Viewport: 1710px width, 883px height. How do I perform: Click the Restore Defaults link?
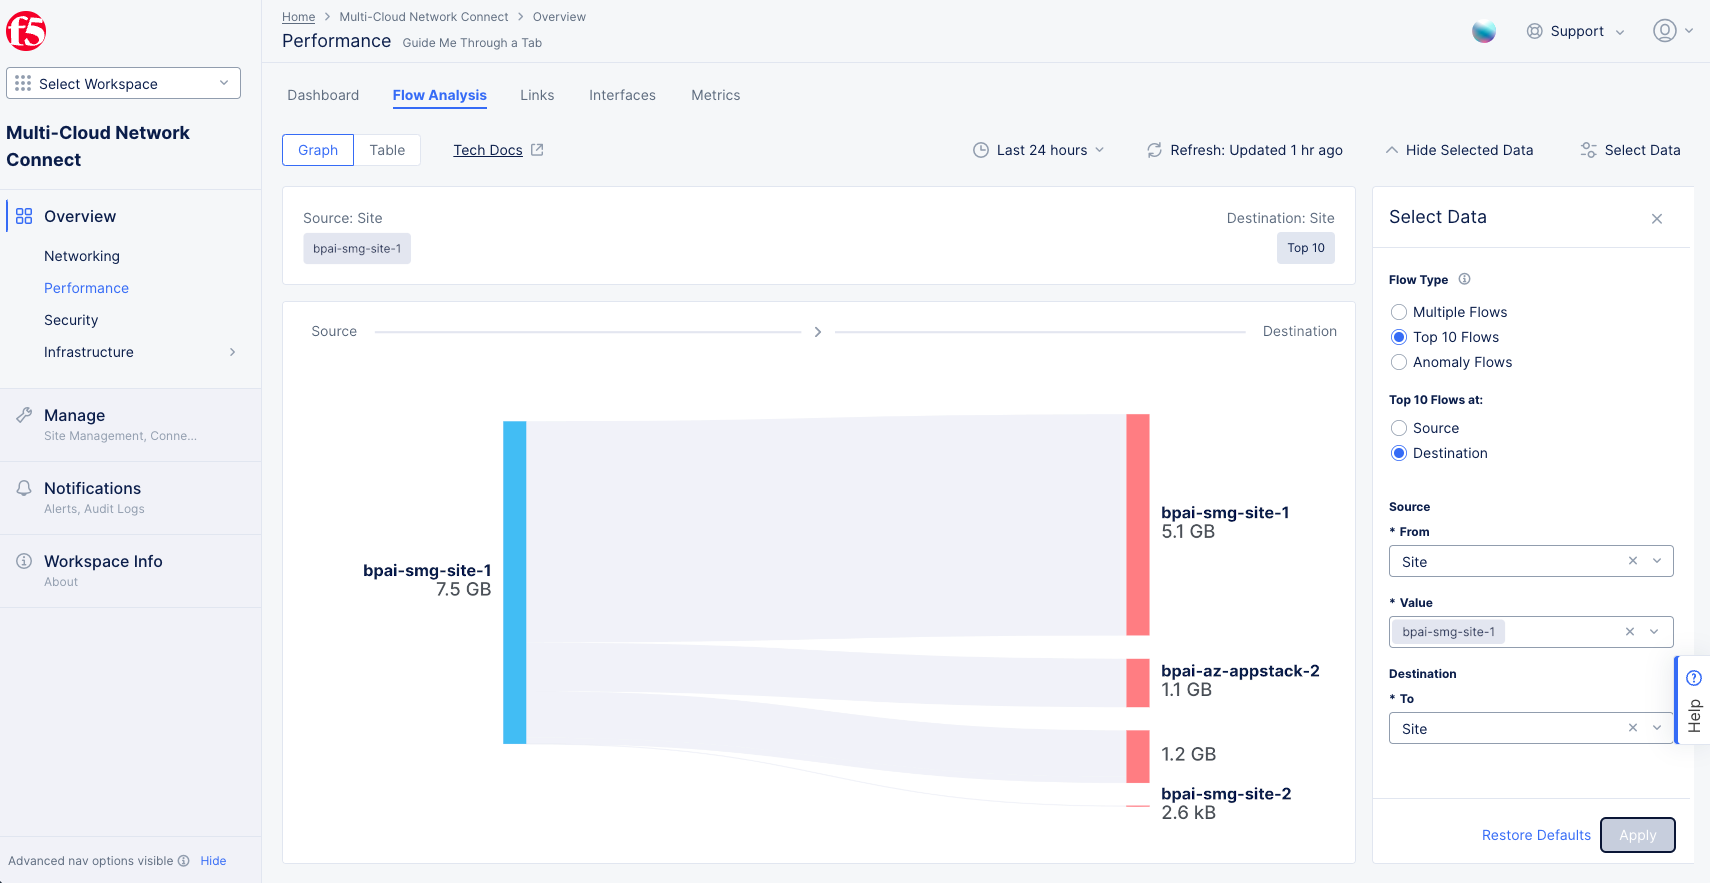coord(1535,835)
